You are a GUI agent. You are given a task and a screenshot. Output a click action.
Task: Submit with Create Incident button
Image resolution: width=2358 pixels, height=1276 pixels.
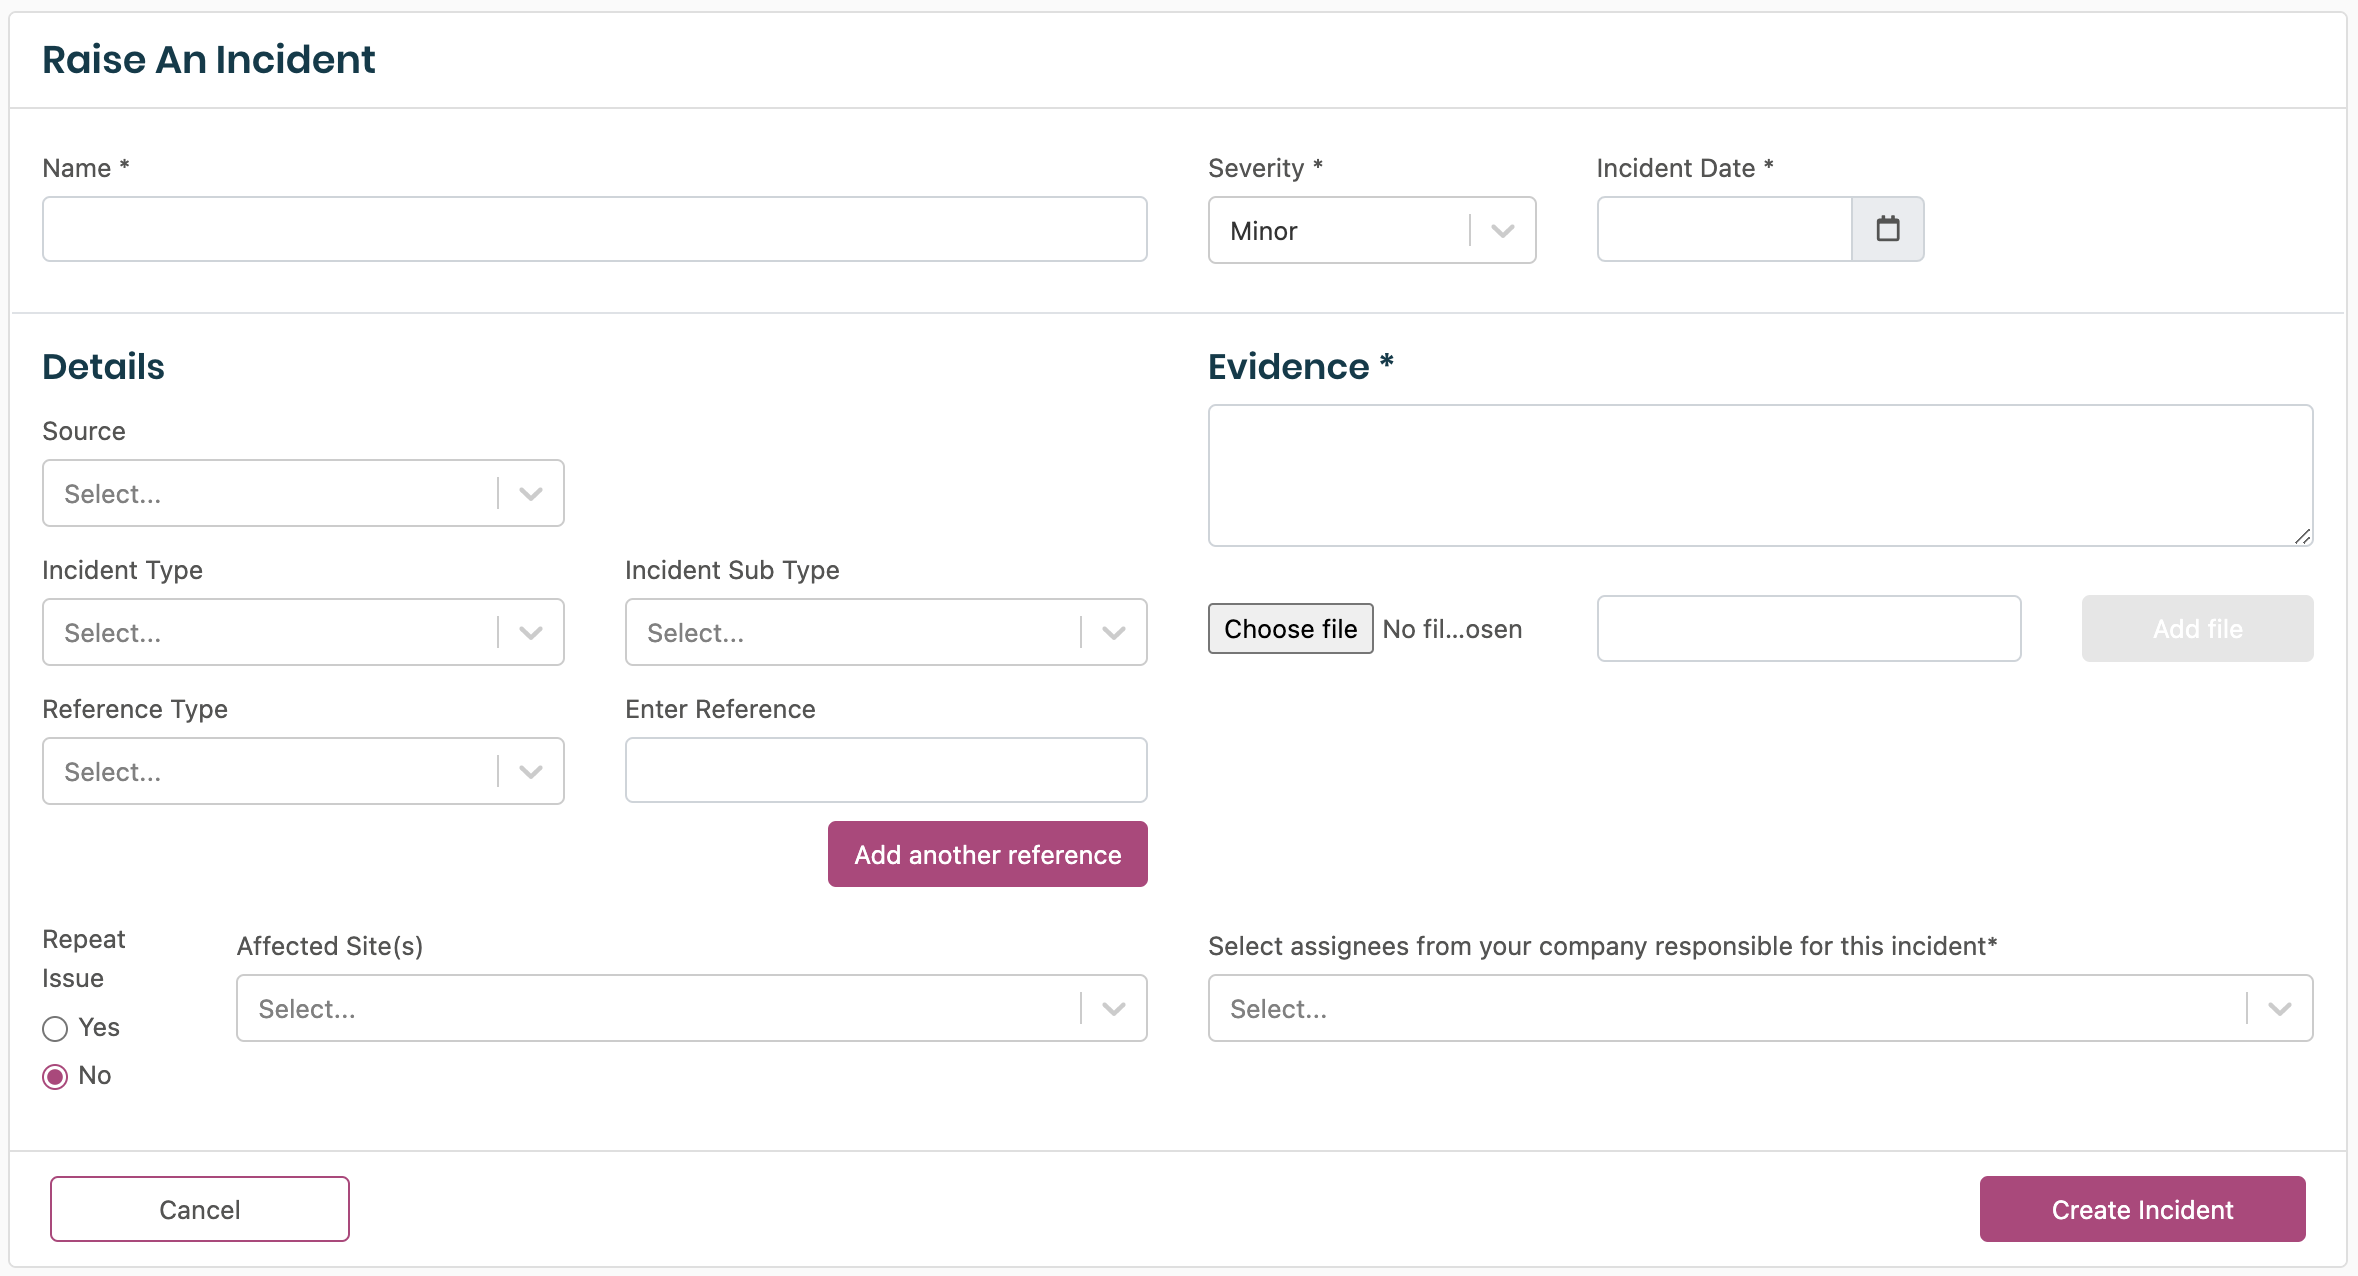(x=2141, y=1209)
